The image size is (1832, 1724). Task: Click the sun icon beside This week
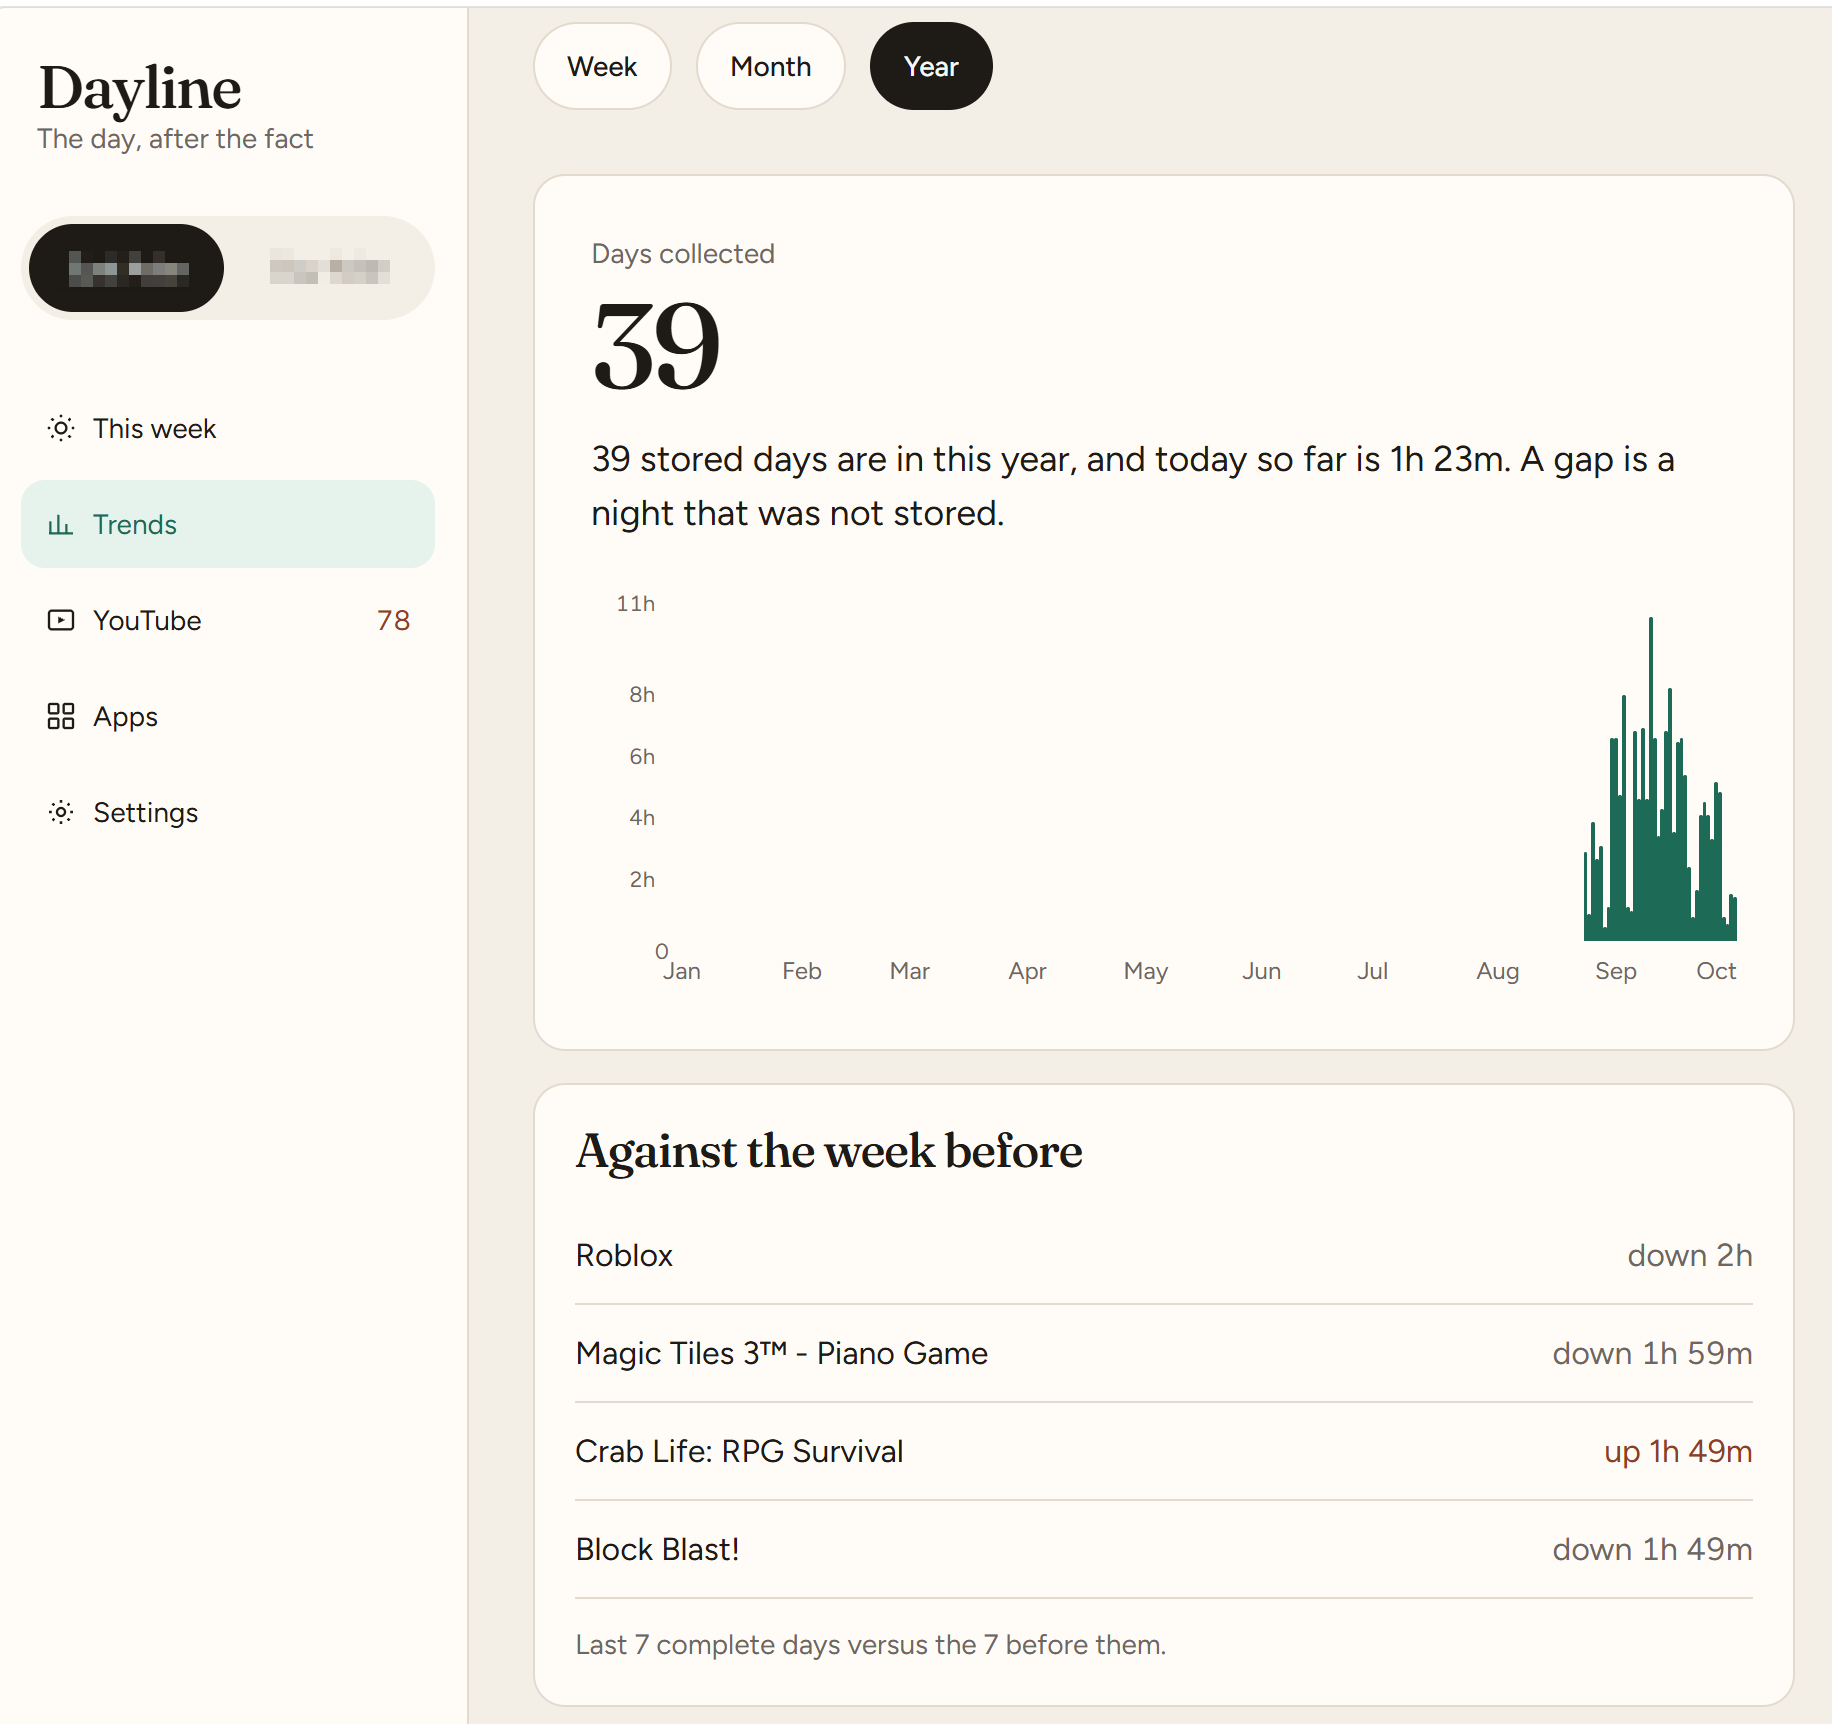61,429
